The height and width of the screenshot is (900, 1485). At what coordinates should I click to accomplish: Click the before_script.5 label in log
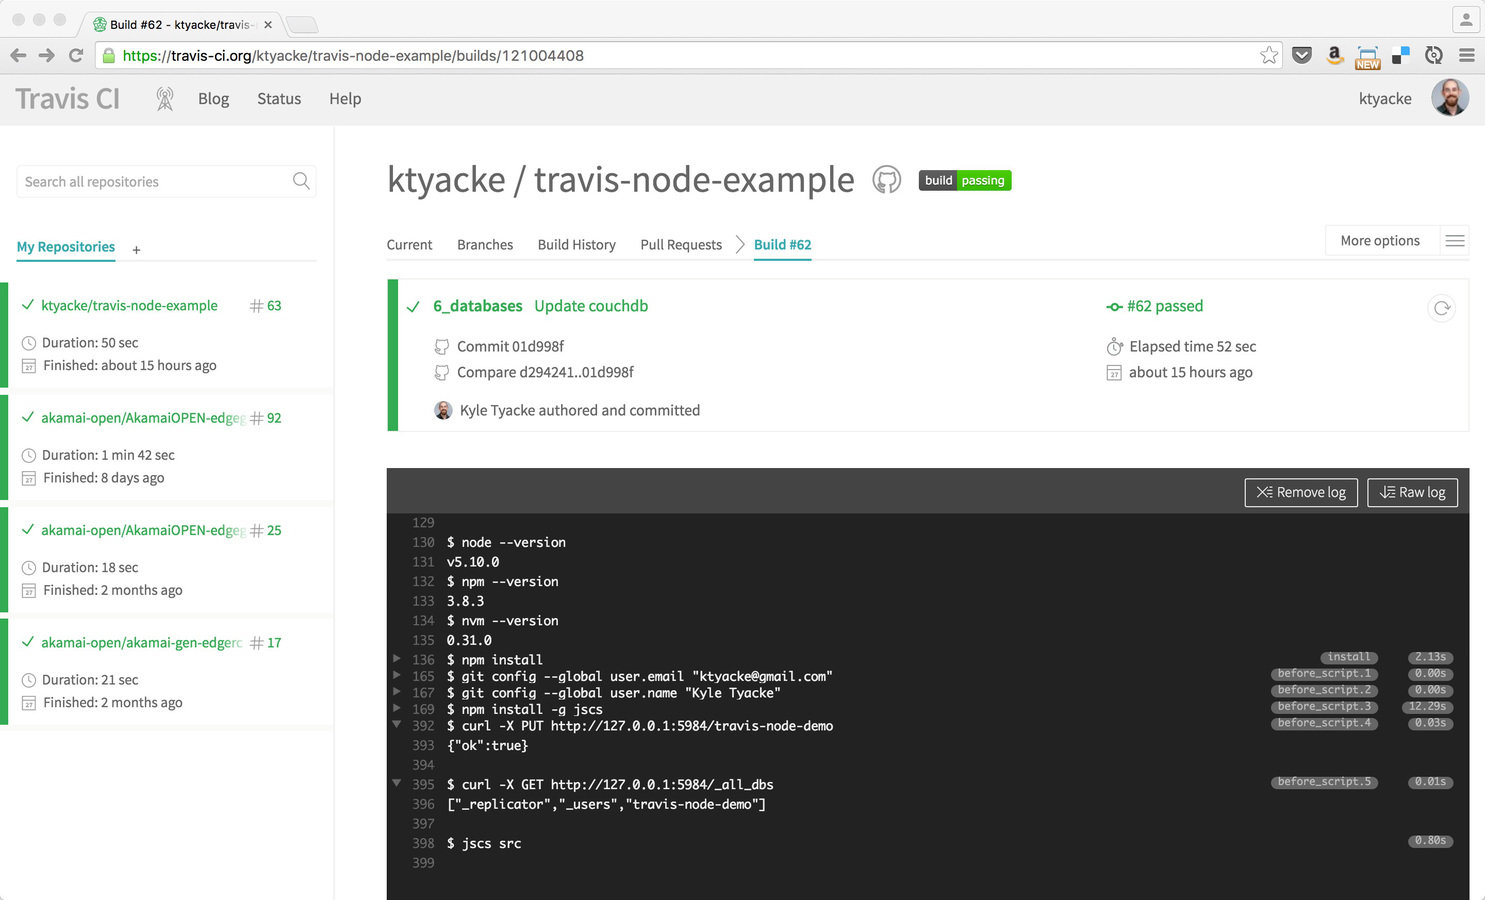pos(1324,782)
